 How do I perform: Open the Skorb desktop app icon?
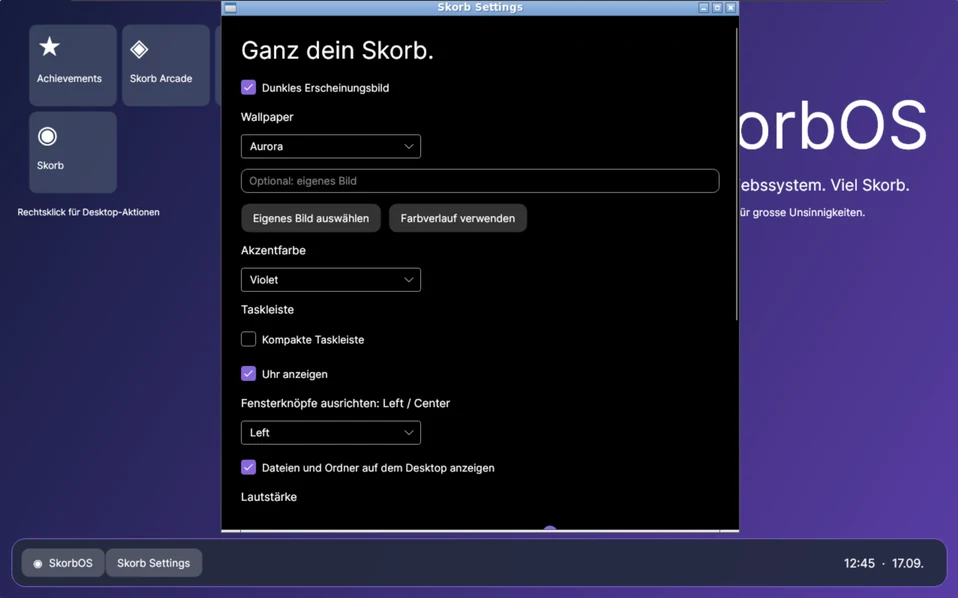(x=73, y=152)
